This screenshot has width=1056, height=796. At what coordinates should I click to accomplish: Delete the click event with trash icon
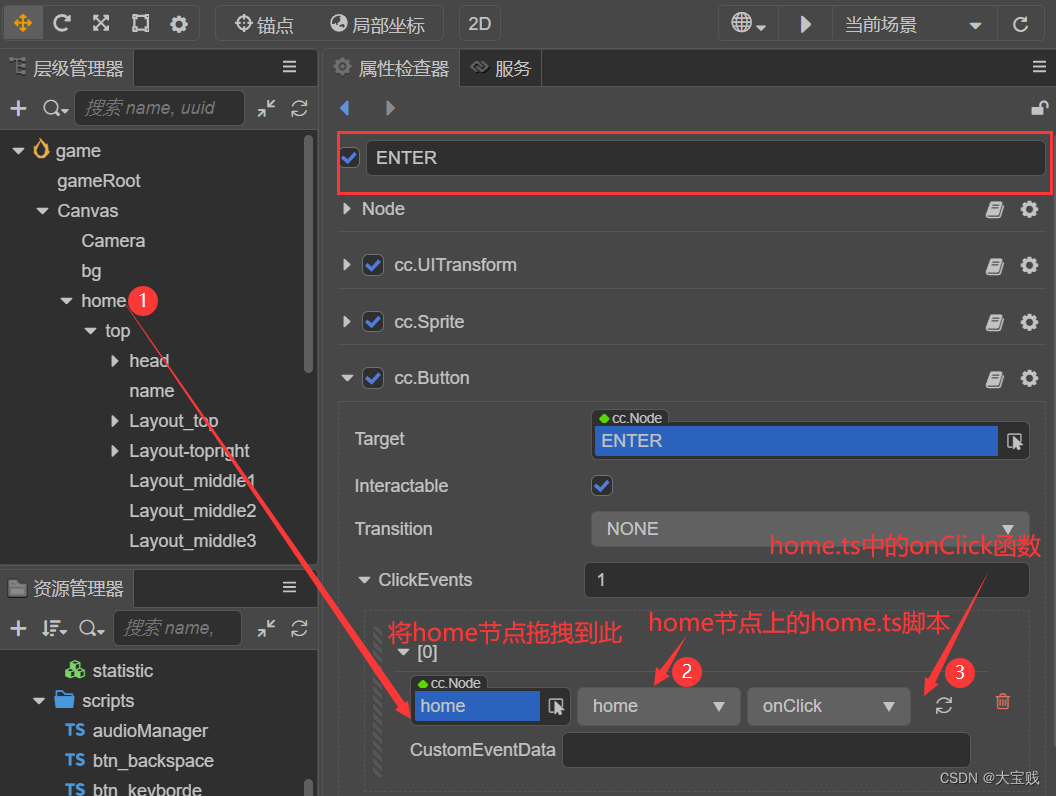tap(1003, 703)
